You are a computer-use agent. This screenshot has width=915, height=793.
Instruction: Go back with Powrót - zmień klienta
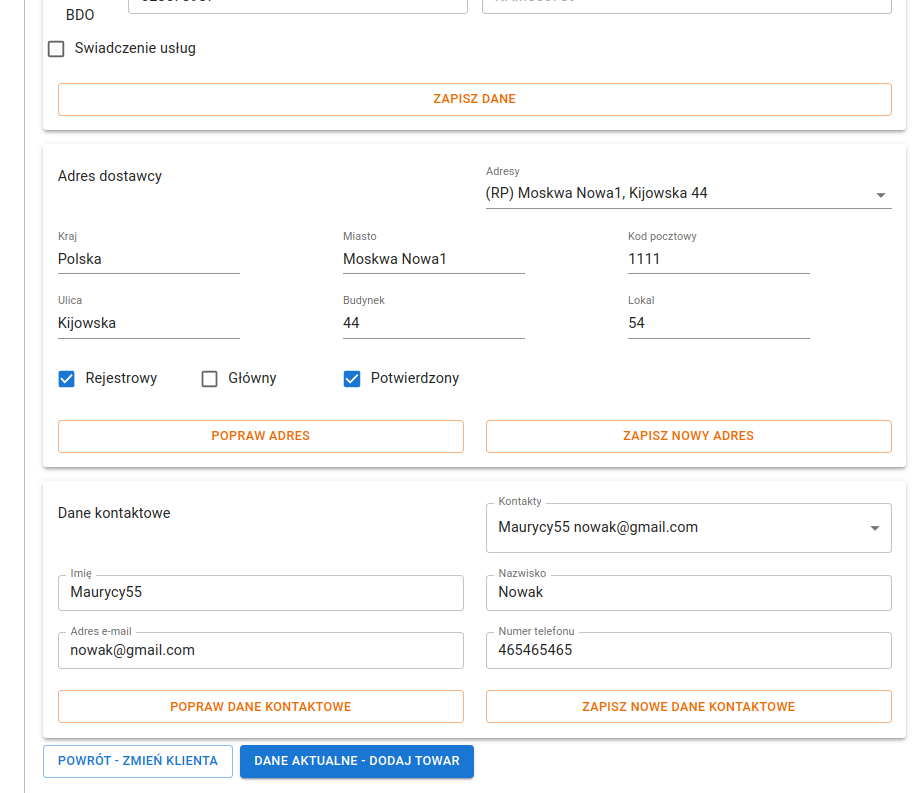(138, 761)
